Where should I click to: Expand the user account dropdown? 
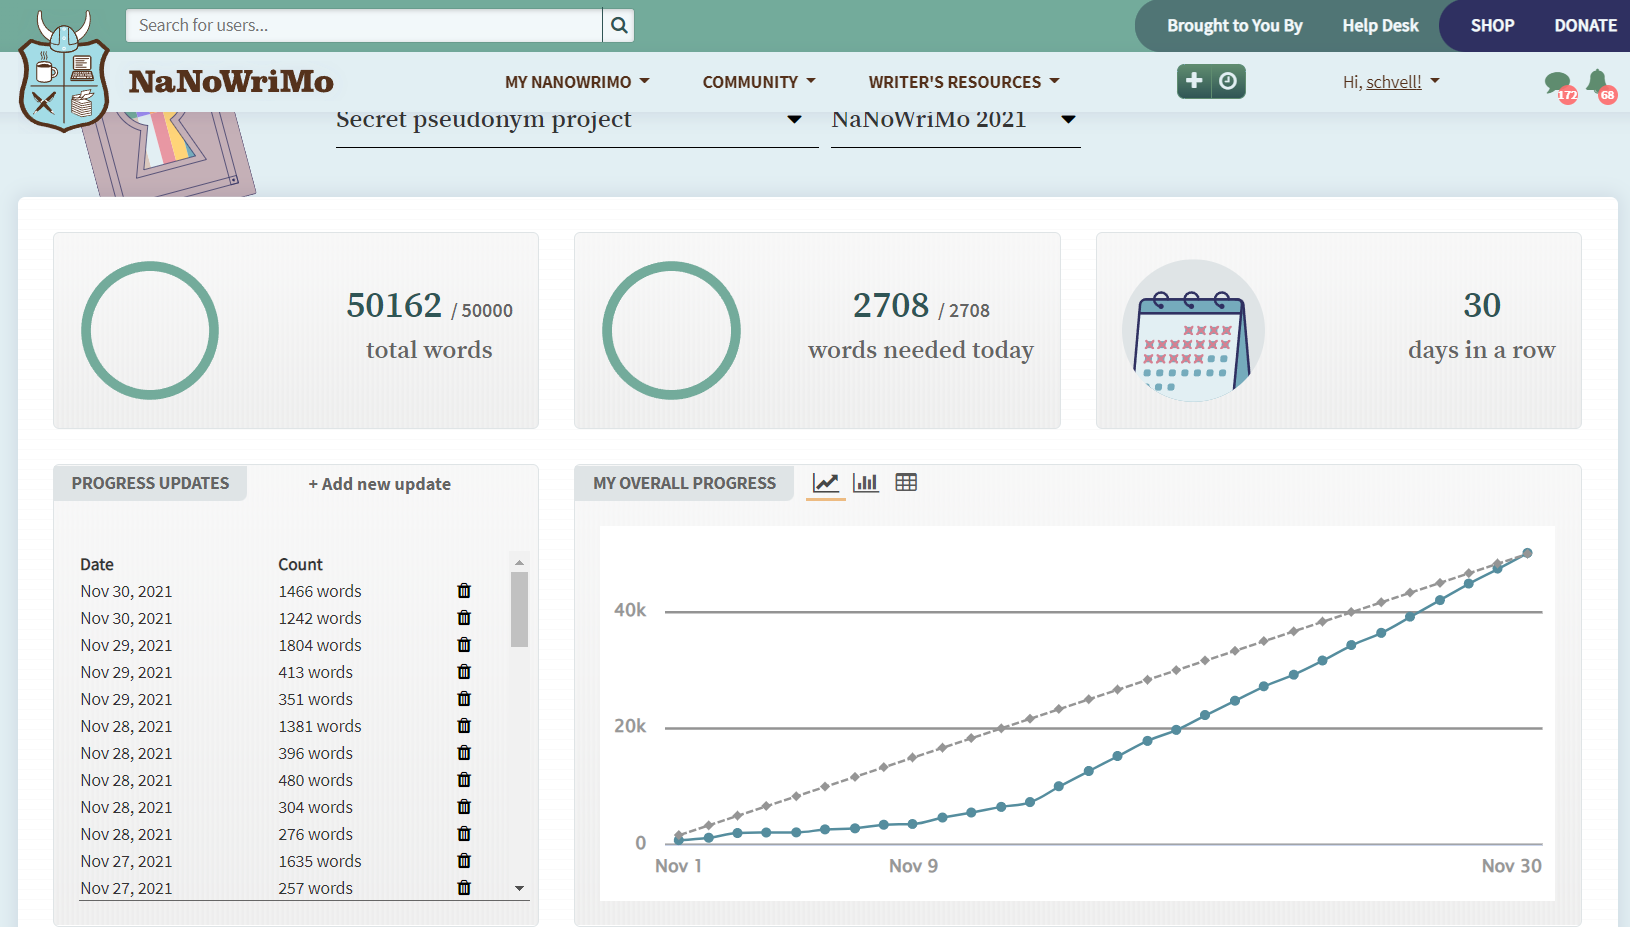1391,82
